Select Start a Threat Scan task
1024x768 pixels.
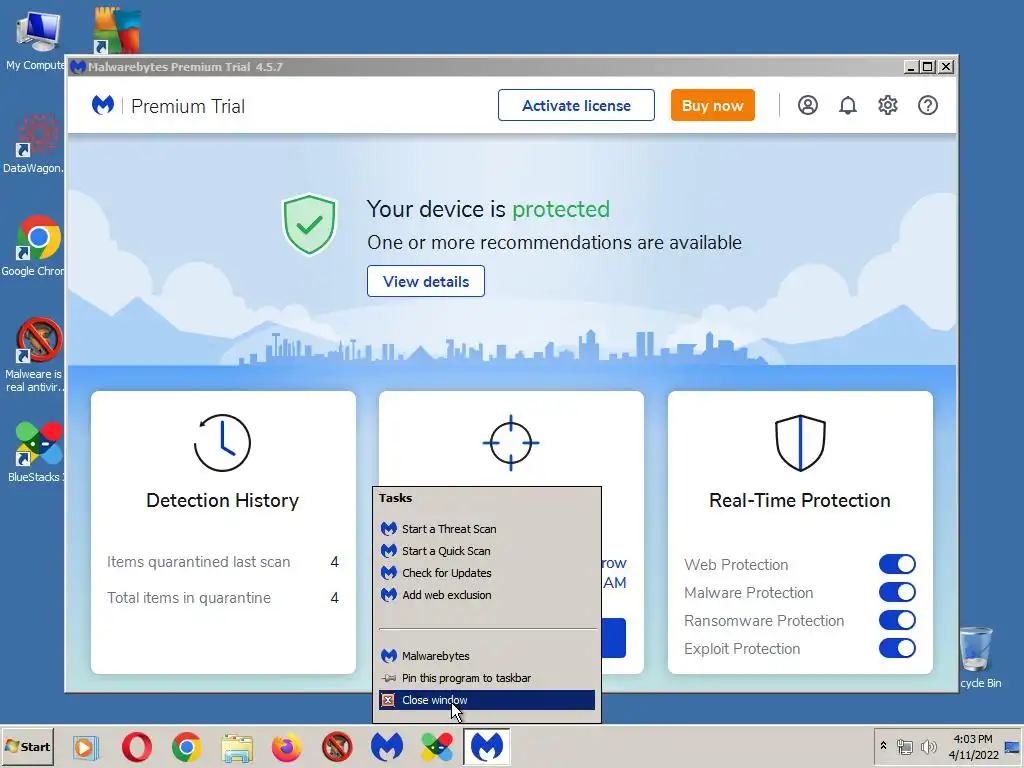click(487, 529)
